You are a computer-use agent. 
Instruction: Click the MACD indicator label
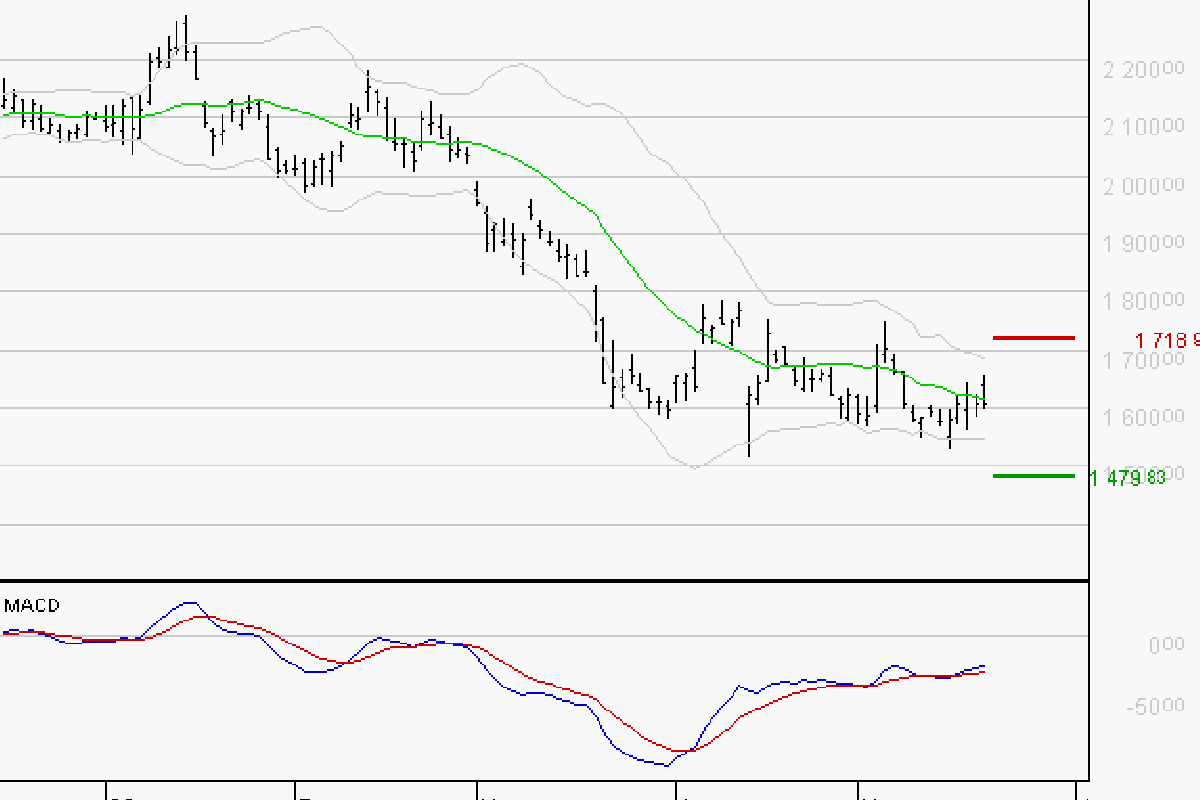(32, 606)
